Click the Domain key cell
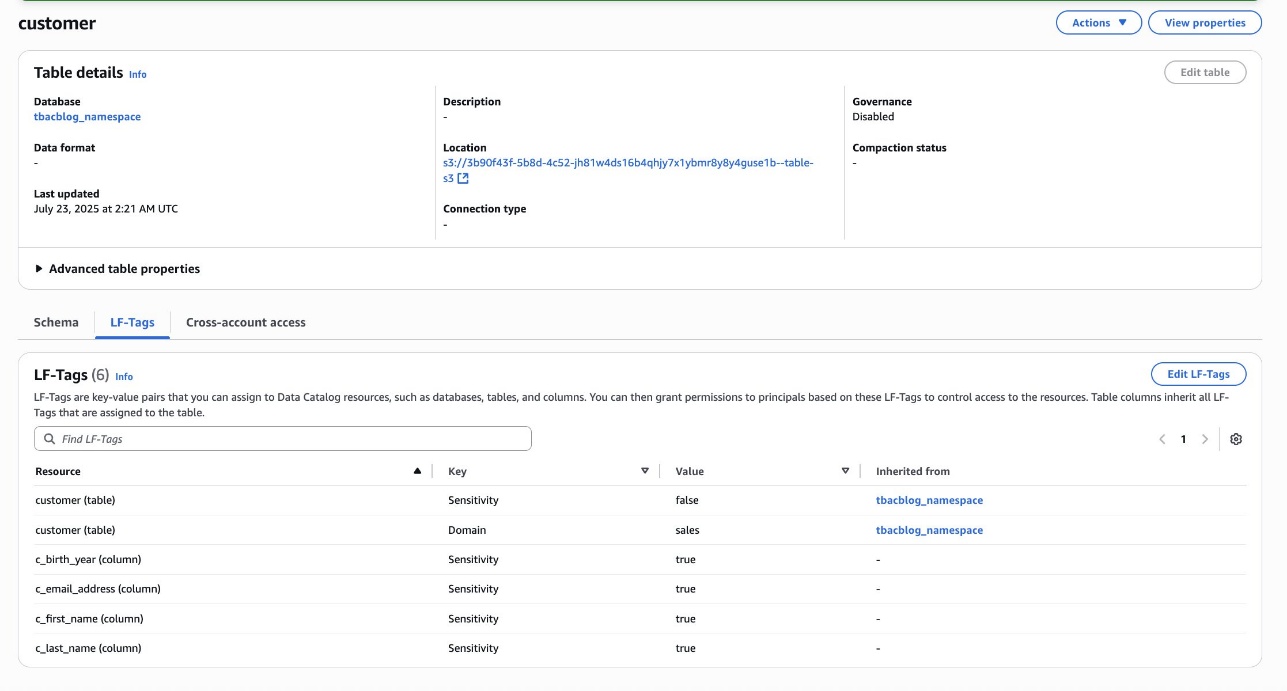1287x691 pixels. (467, 530)
